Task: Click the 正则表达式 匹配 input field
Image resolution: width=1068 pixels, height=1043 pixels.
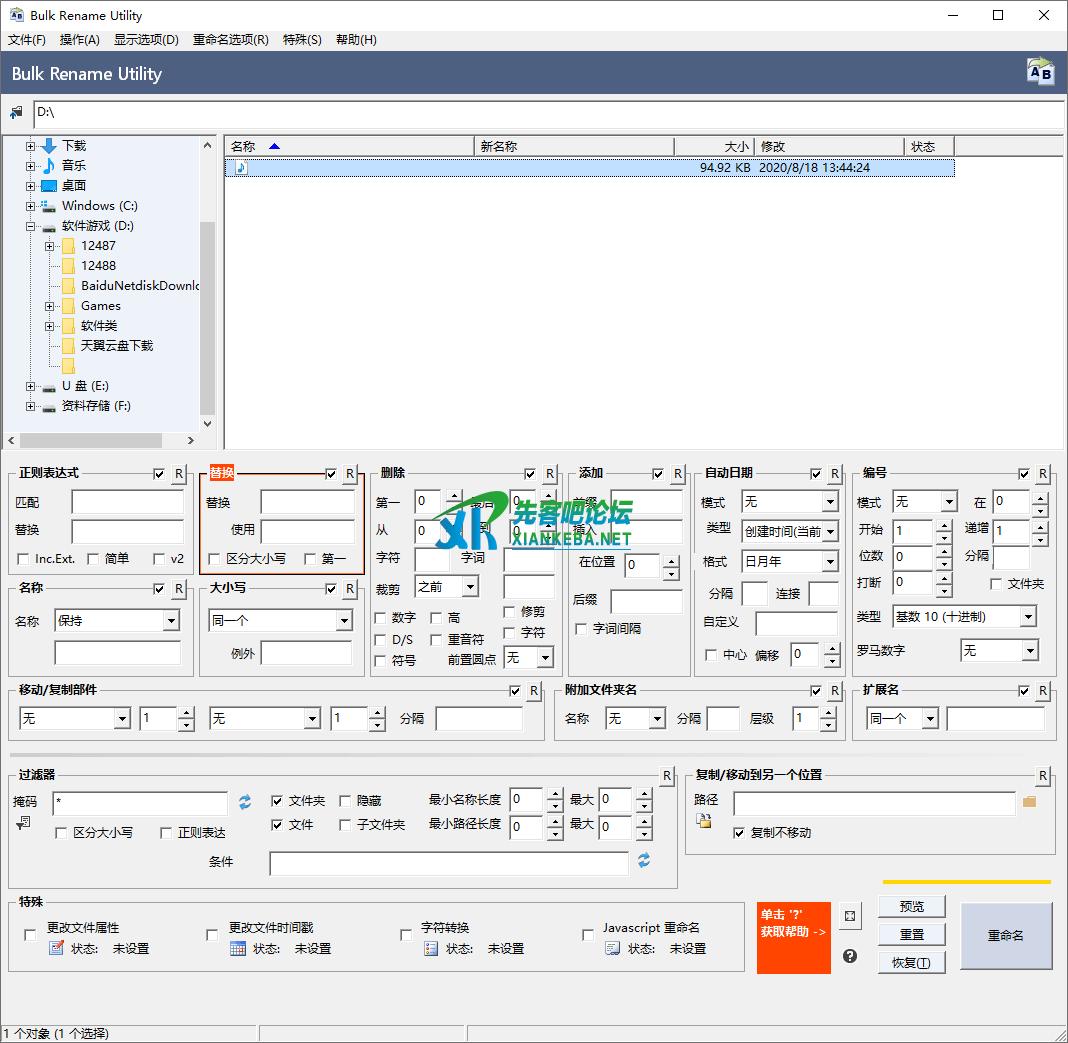Action: (x=127, y=502)
